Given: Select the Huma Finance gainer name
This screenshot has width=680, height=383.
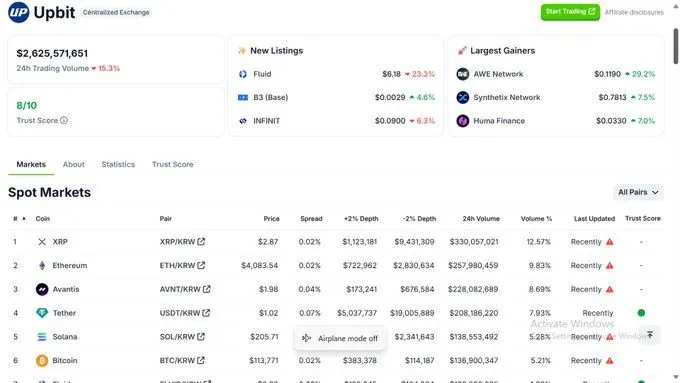Looking at the screenshot, I should [499, 121].
